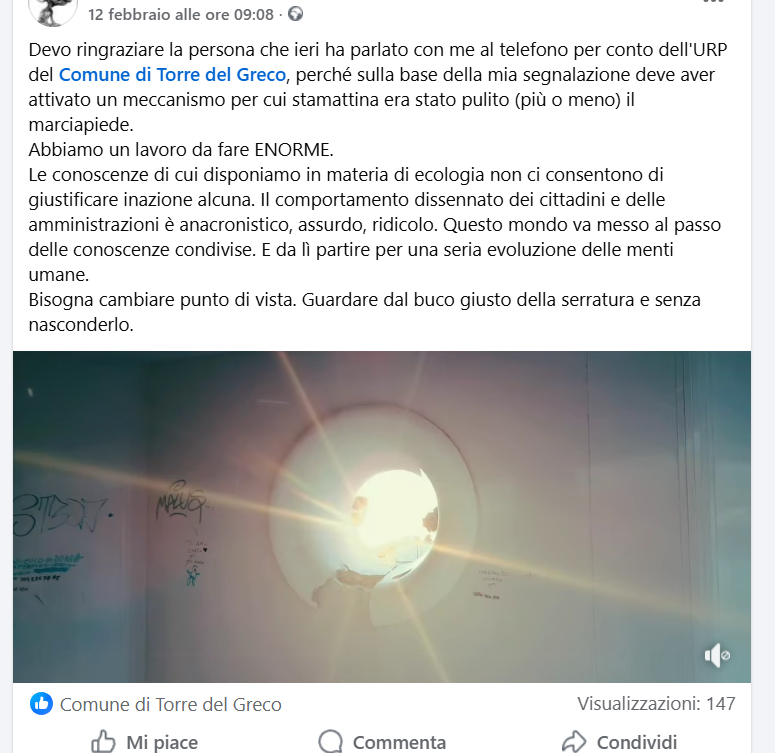This screenshot has height=753, width=775.
Task: Click the MALUS graffiti tag in the video
Action: click(181, 502)
